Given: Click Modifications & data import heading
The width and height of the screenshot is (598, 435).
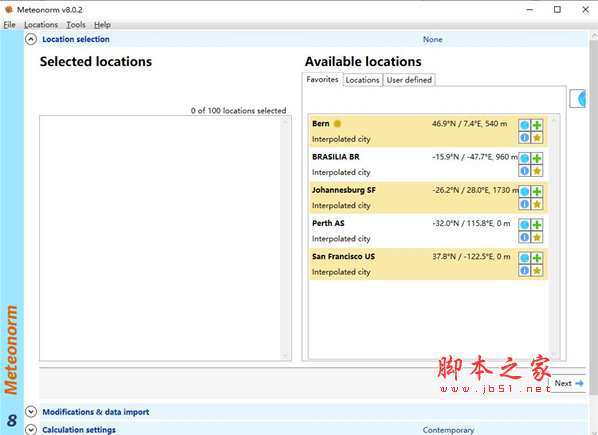Looking at the screenshot, I should pos(96,412).
